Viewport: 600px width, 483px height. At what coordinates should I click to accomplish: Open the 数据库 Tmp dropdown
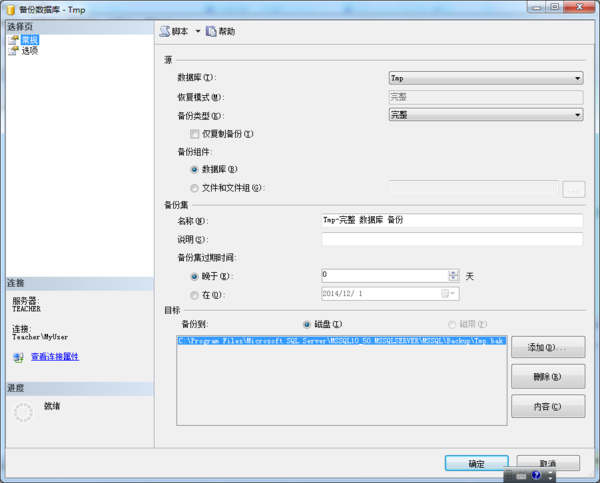(485, 78)
